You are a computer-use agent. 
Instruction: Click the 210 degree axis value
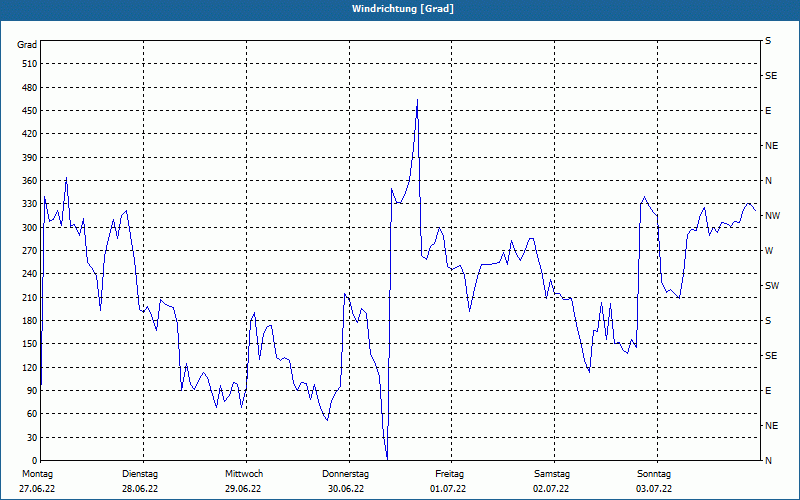coord(29,297)
